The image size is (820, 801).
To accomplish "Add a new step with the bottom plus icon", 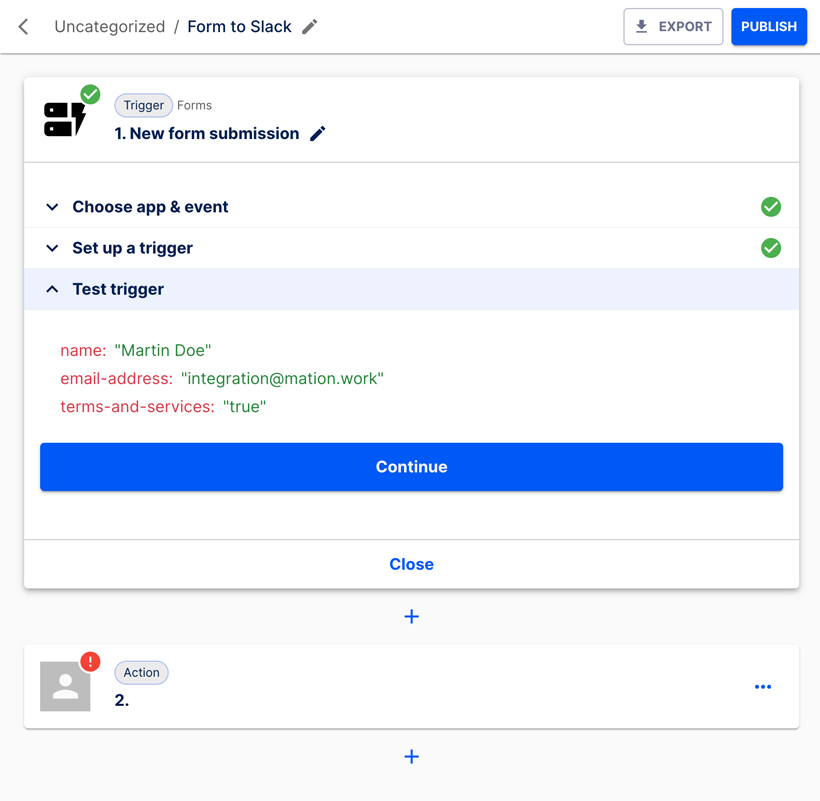I will tap(411, 756).
